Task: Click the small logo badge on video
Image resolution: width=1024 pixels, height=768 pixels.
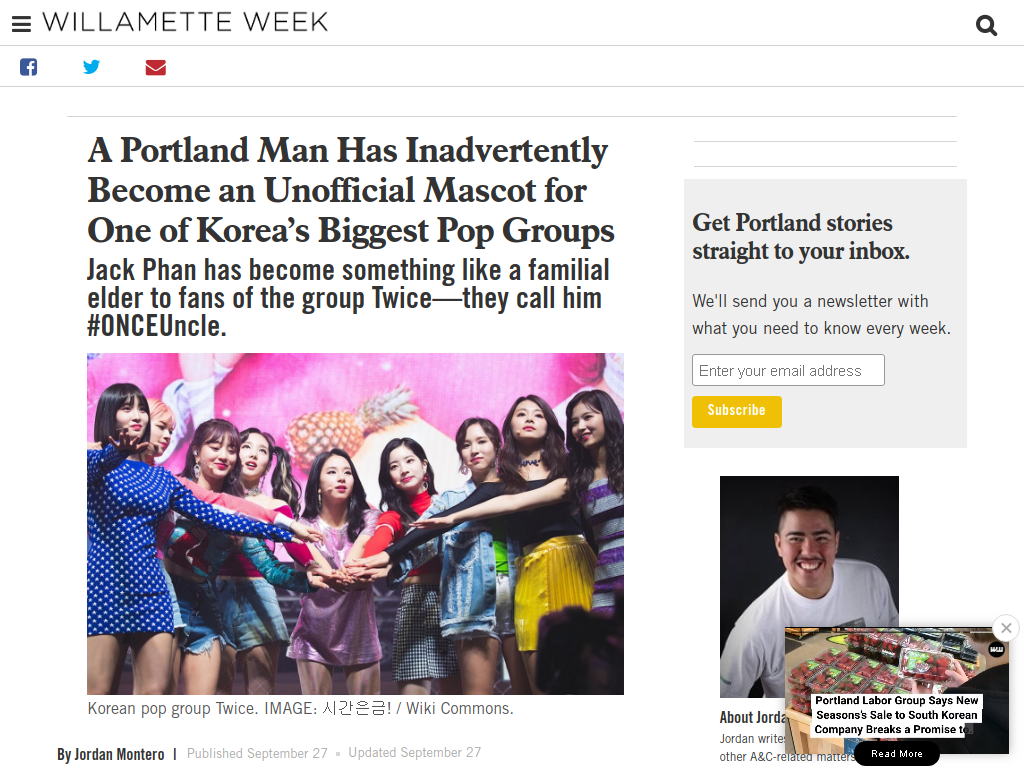Action: coord(997,648)
